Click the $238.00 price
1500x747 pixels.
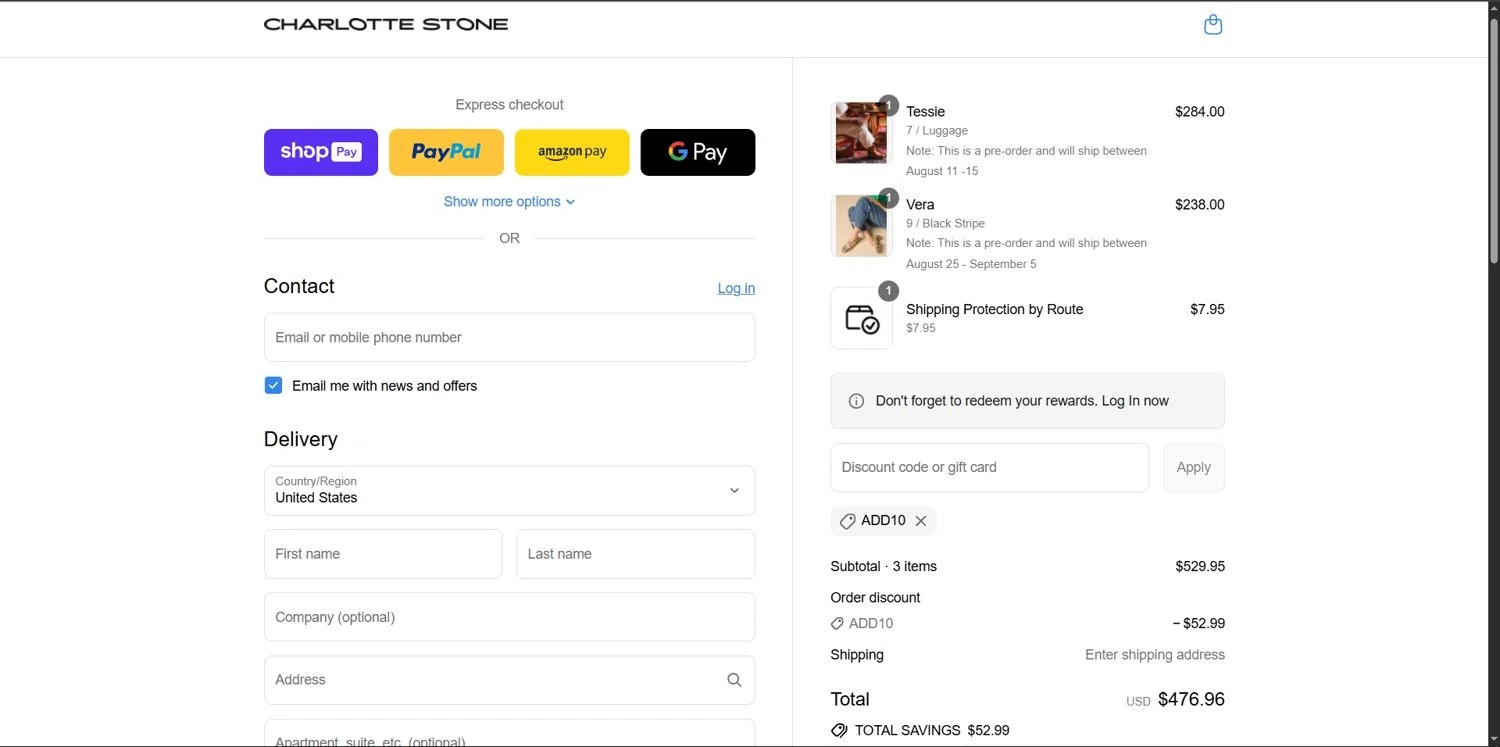coord(1200,204)
